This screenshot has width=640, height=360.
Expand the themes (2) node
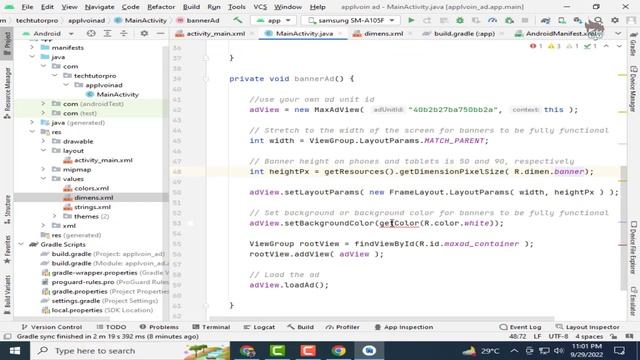[55, 216]
